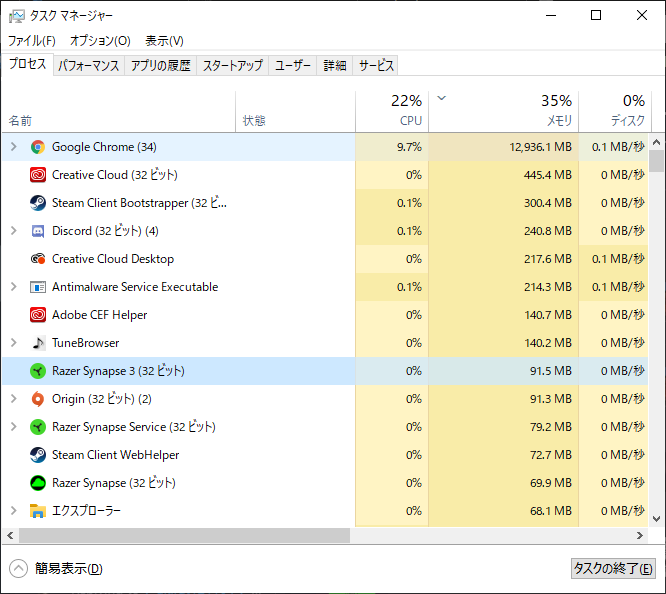
Task: Click the 79.2 MB memory value
Action: (551, 427)
